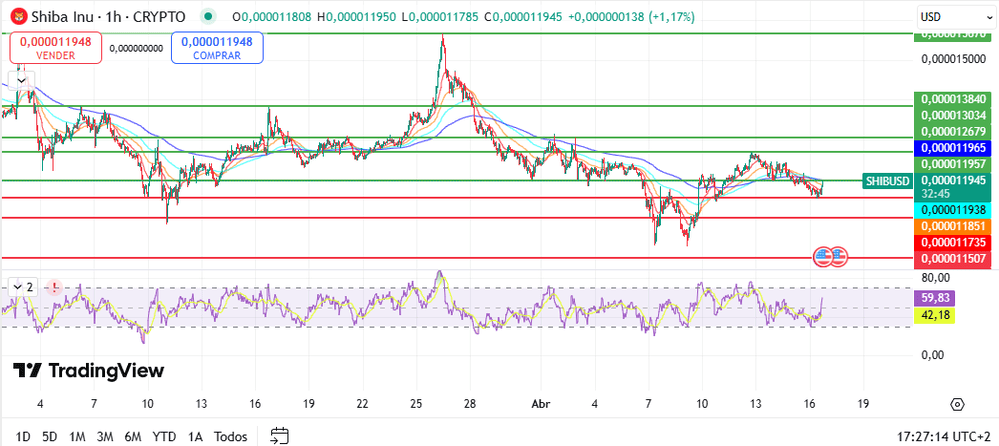The image size is (999, 446).
Task: Select the 6M time range
Action: [x=133, y=436]
